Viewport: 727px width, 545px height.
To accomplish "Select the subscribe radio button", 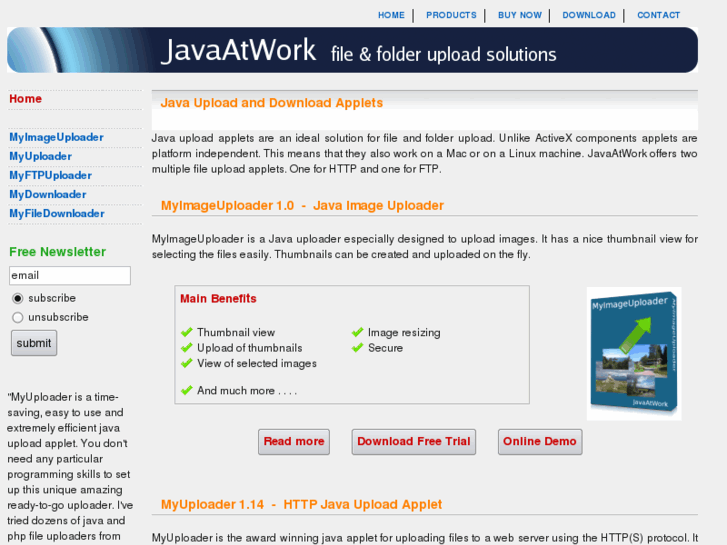I will (x=18, y=298).
